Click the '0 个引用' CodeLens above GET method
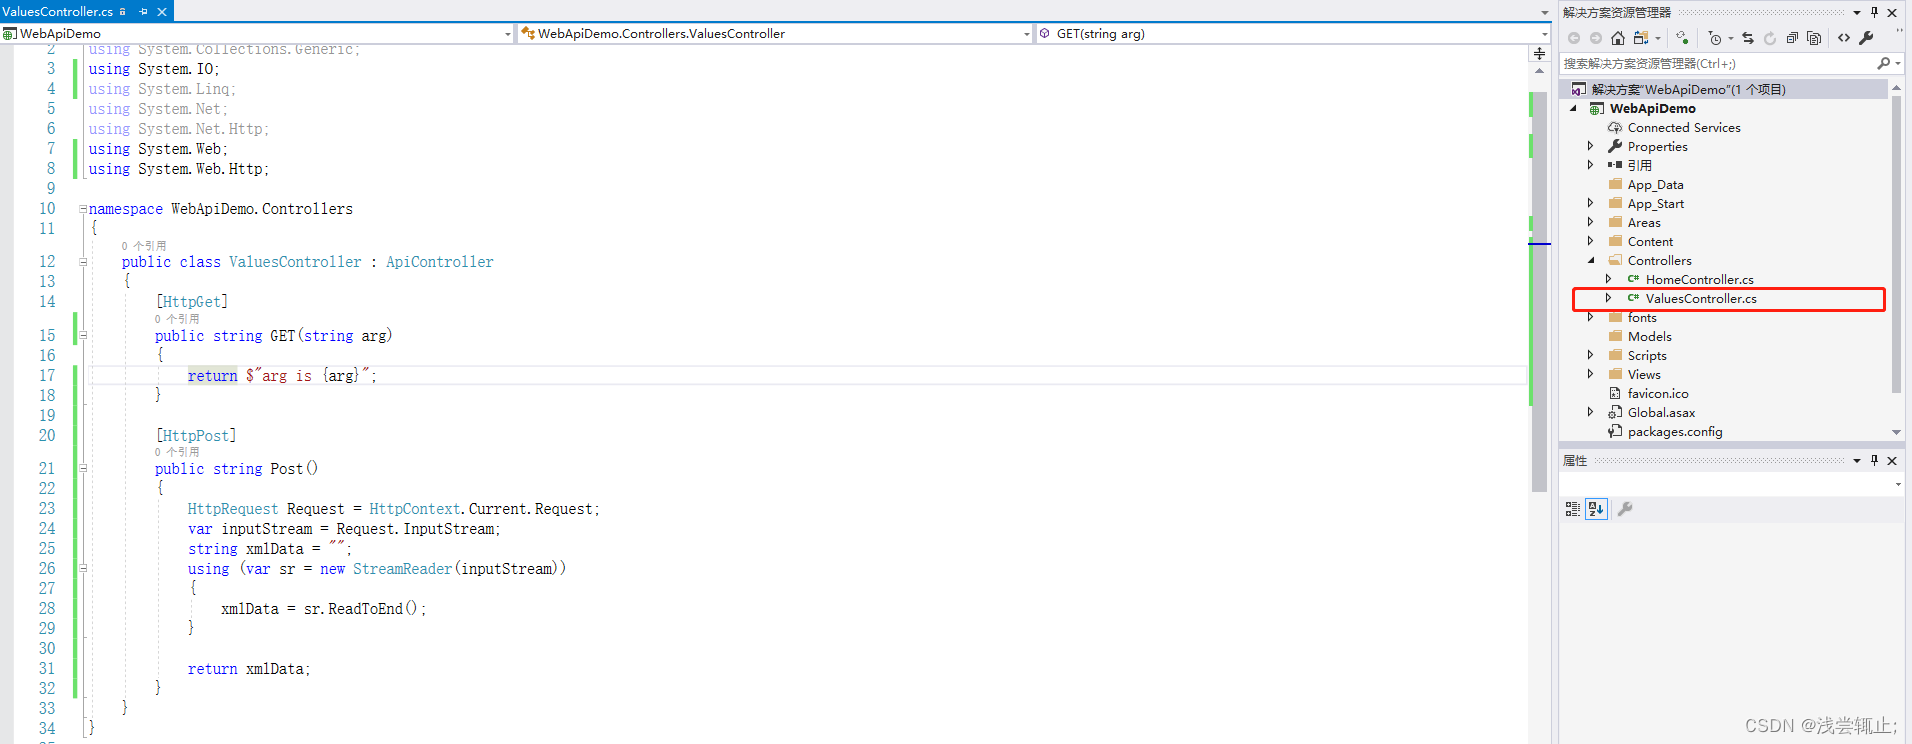1912x744 pixels. click(x=177, y=319)
